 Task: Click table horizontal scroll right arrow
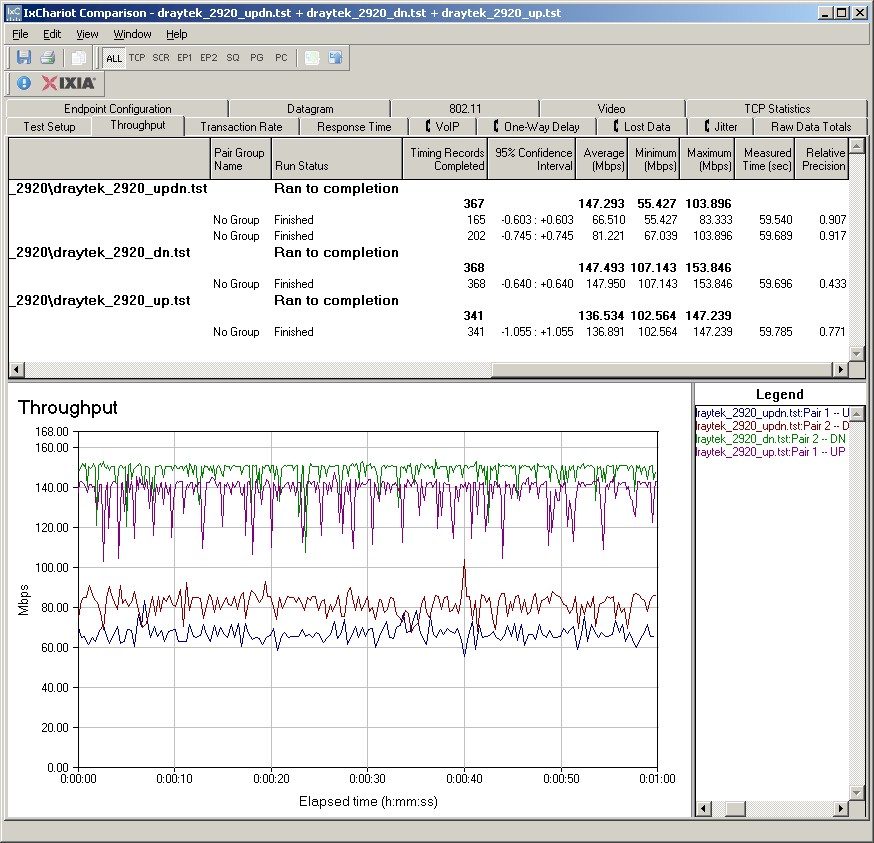841,369
